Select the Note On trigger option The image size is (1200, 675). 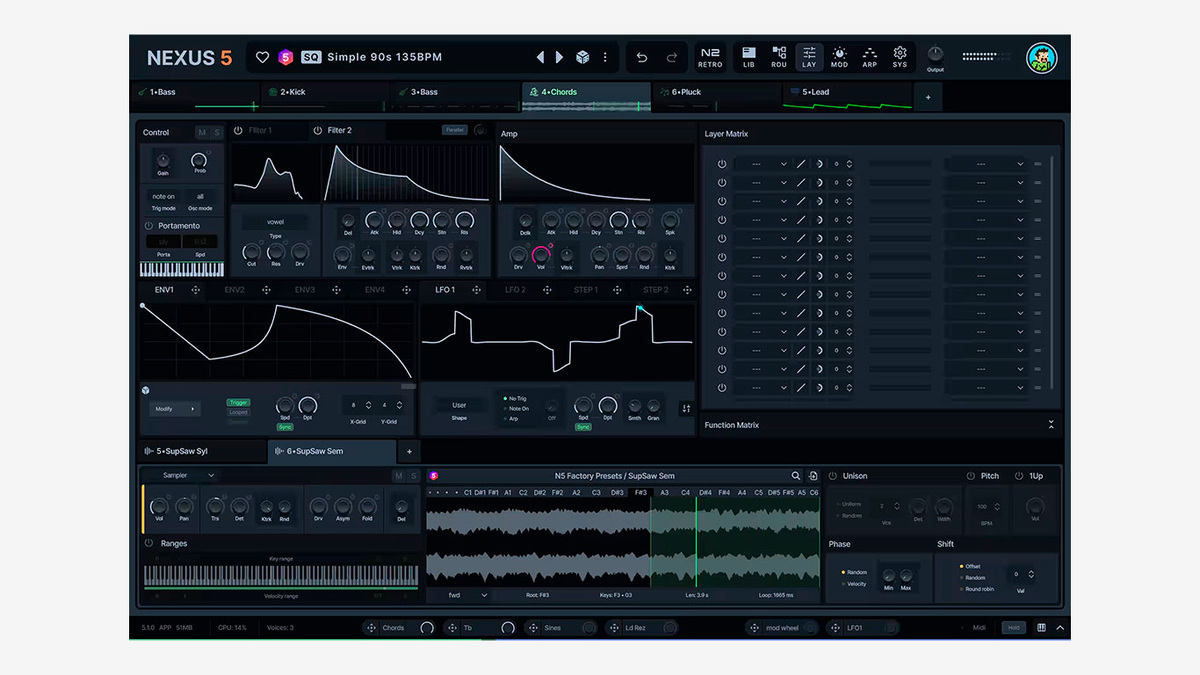(517, 408)
